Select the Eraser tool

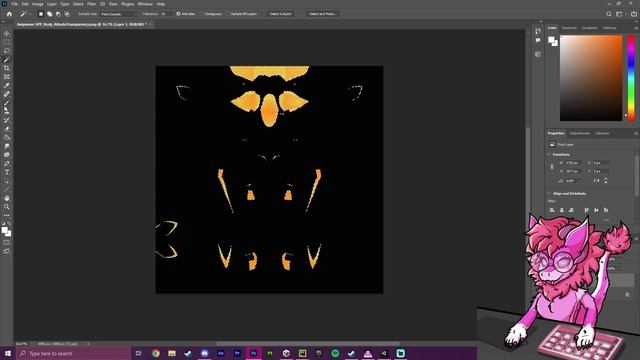[7, 129]
